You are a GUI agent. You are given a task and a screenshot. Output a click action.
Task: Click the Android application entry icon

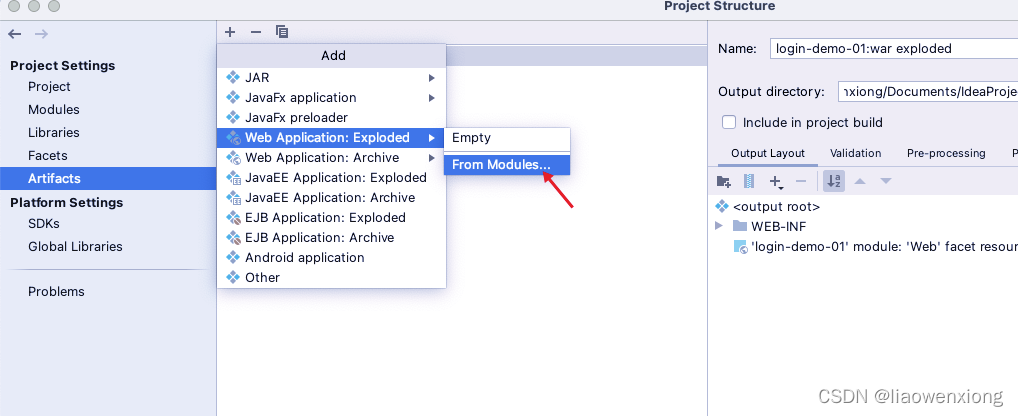(x=232, y=258)
